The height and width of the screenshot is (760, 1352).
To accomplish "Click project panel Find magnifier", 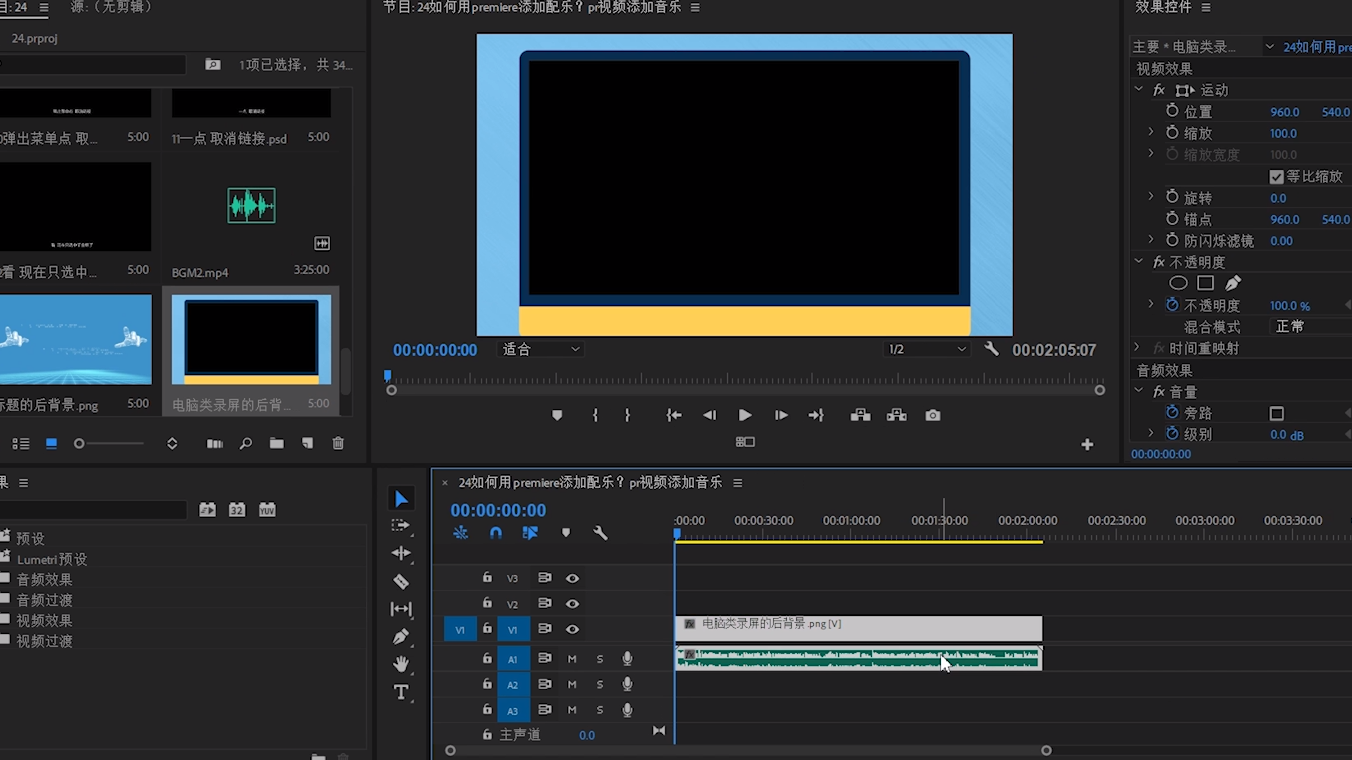I will pyautogui.click(x=245, y=443).
